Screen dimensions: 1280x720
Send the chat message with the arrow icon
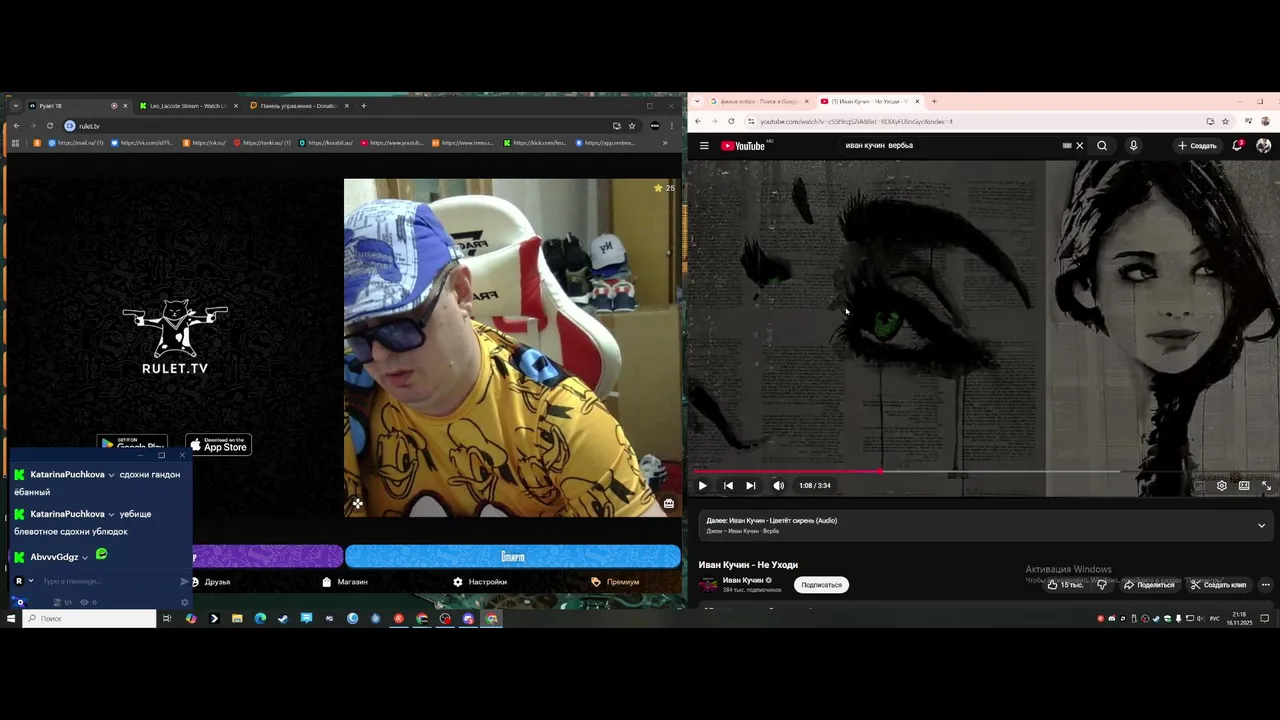click(x=184, y=581)
